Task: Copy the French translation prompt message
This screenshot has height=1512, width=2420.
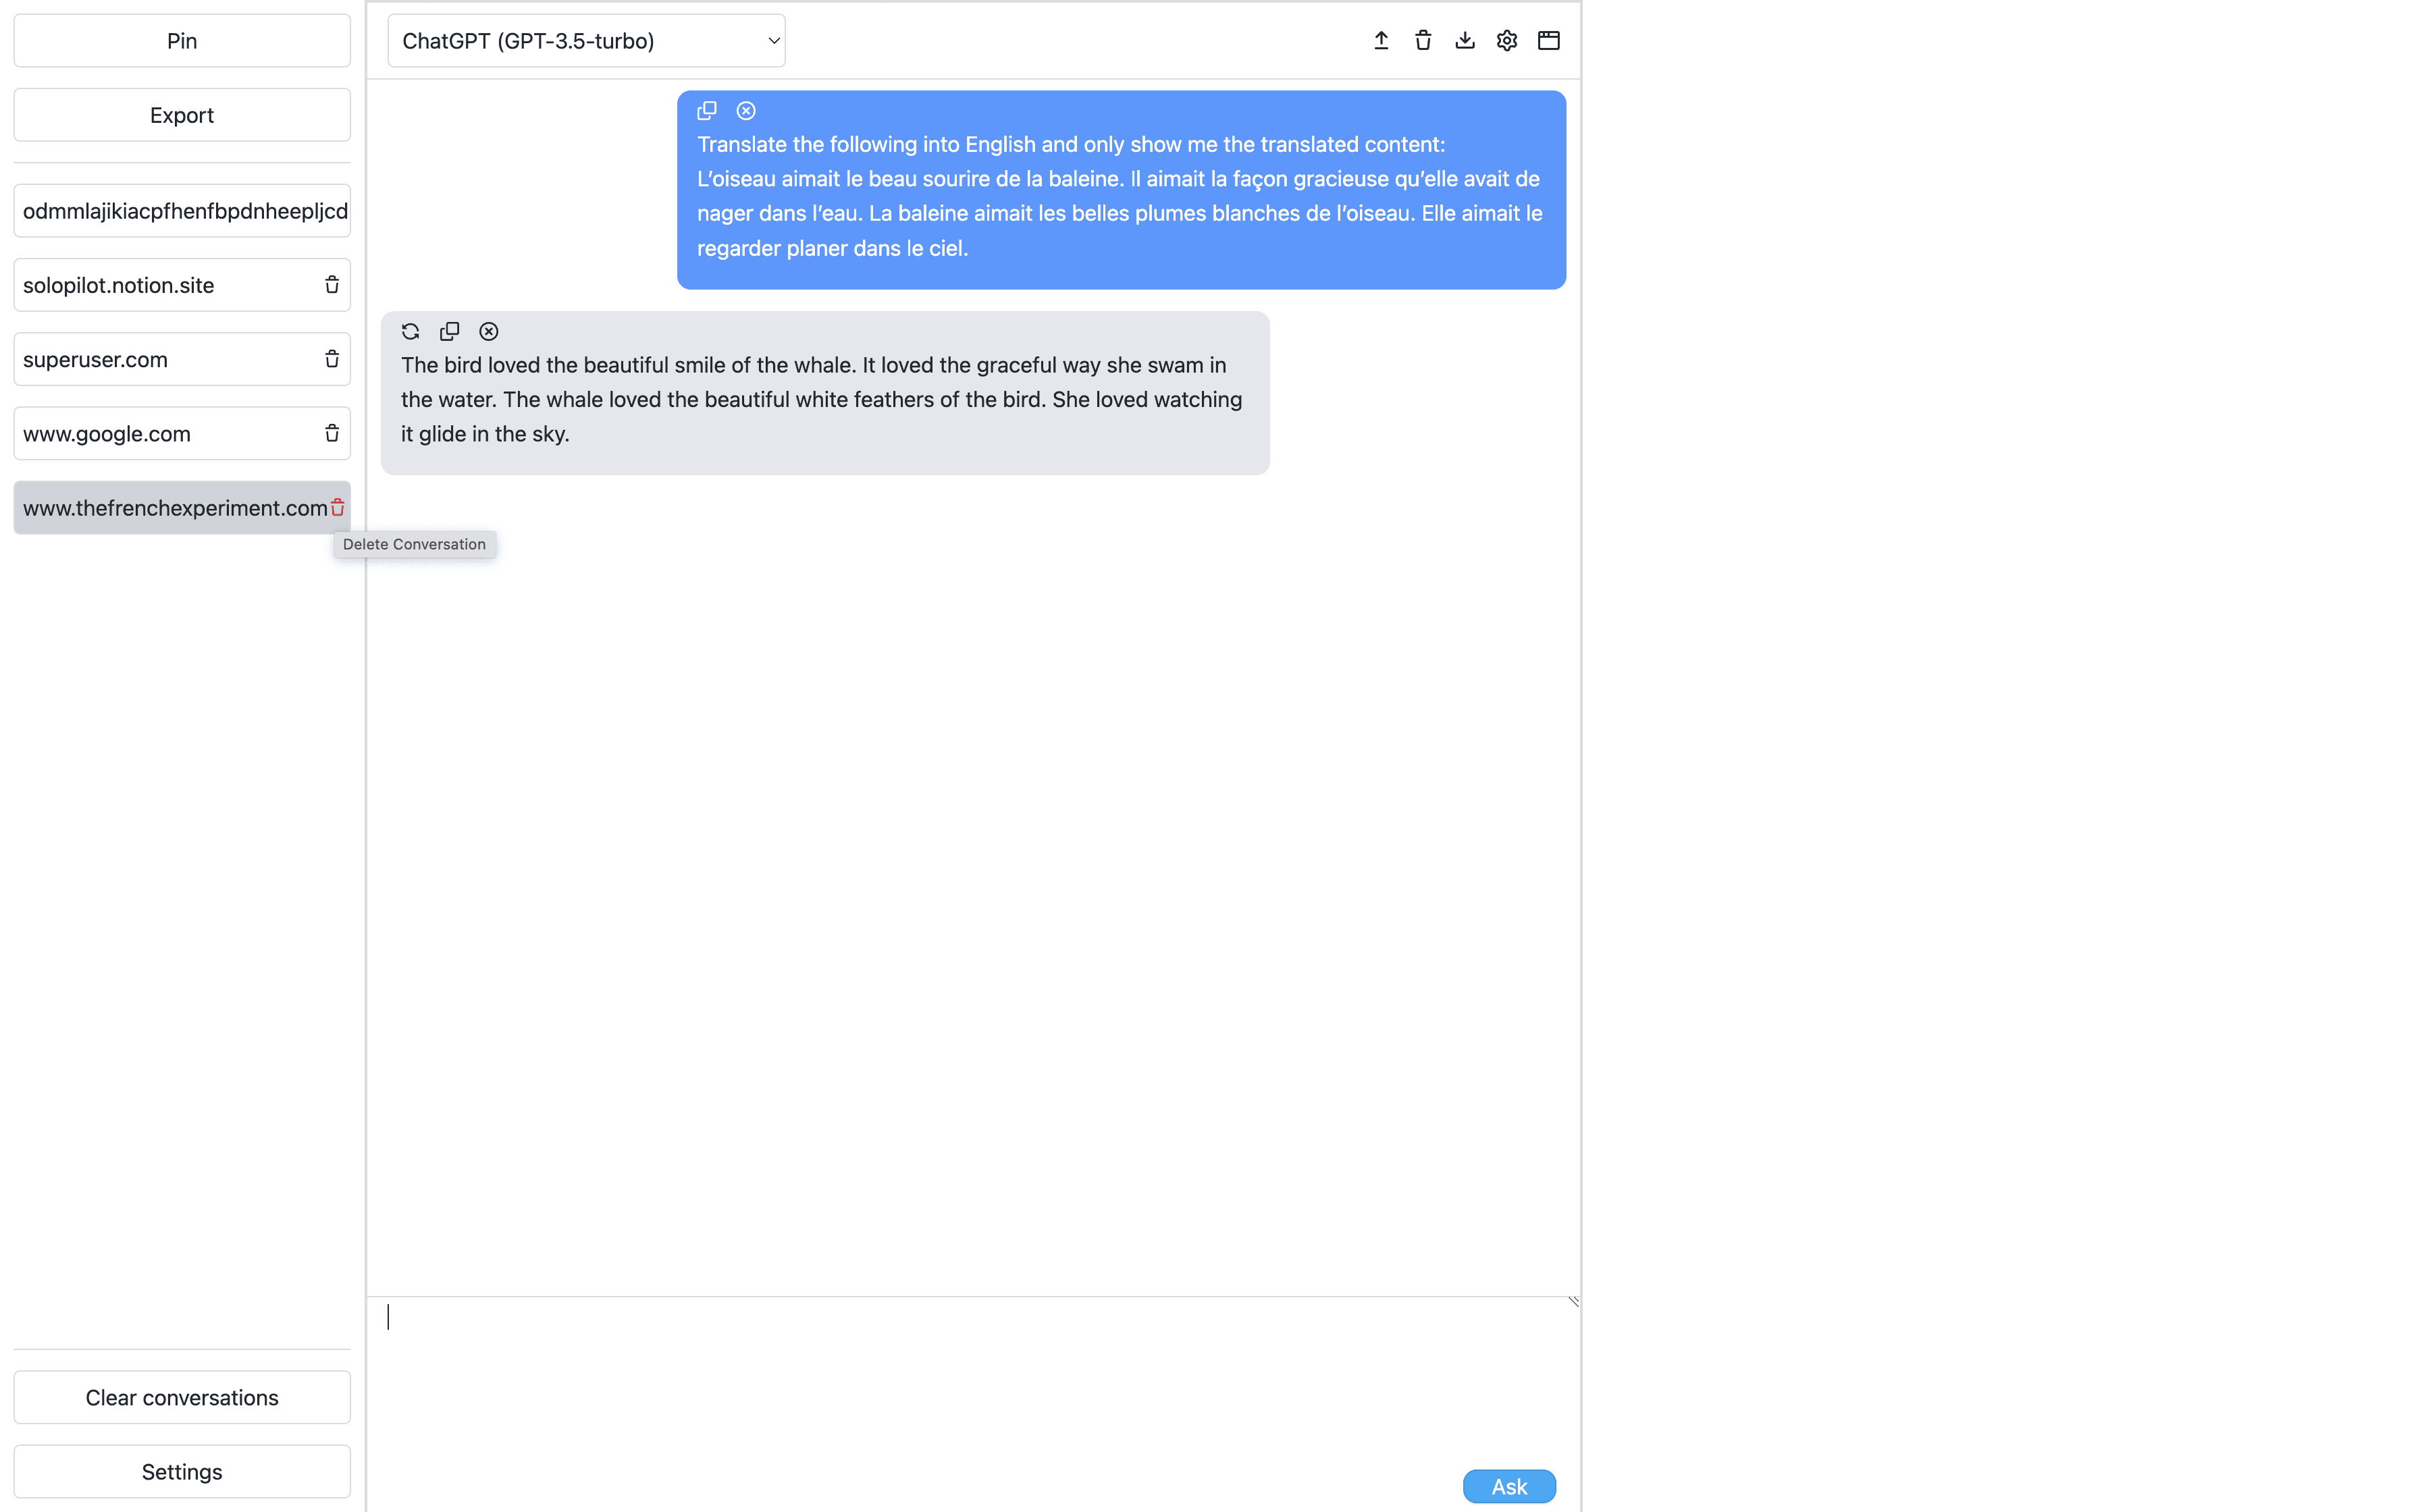Action: coord(707,110)
